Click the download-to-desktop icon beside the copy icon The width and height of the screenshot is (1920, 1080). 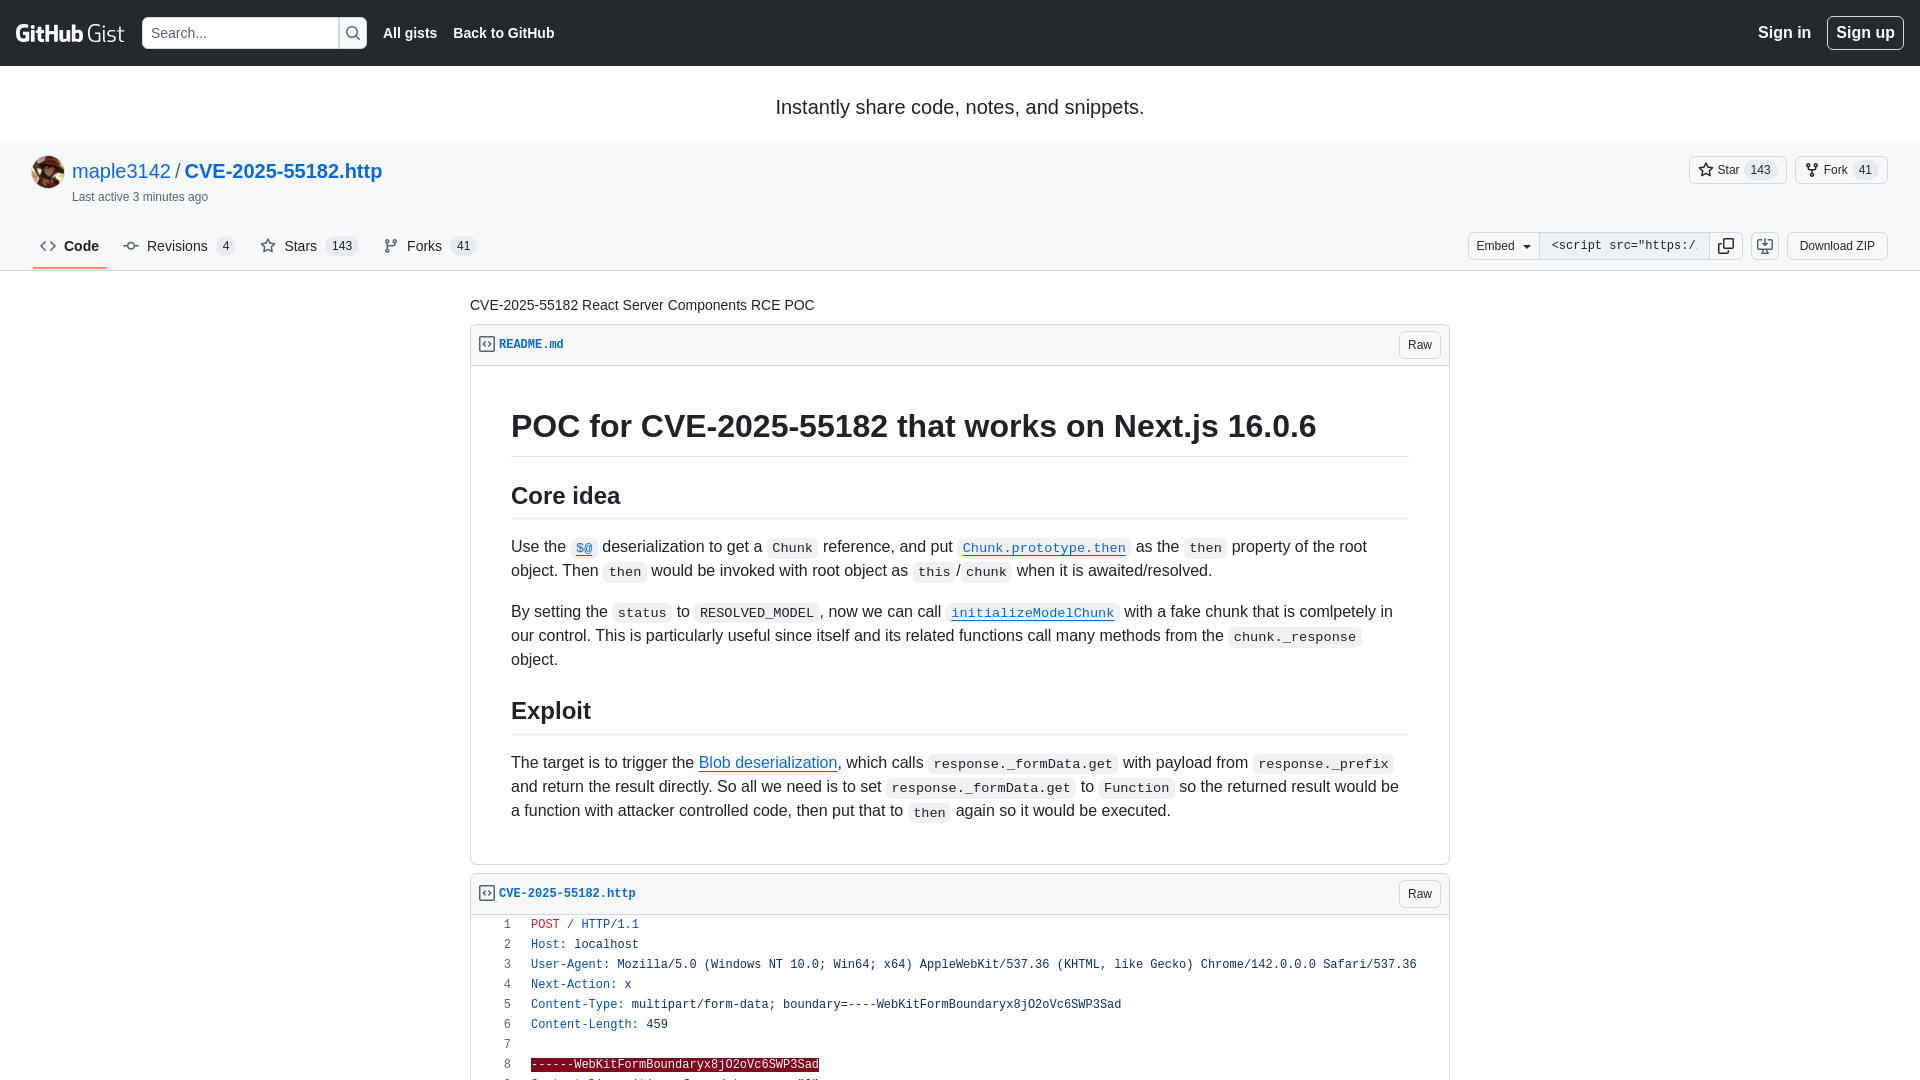coord(1764,246)
